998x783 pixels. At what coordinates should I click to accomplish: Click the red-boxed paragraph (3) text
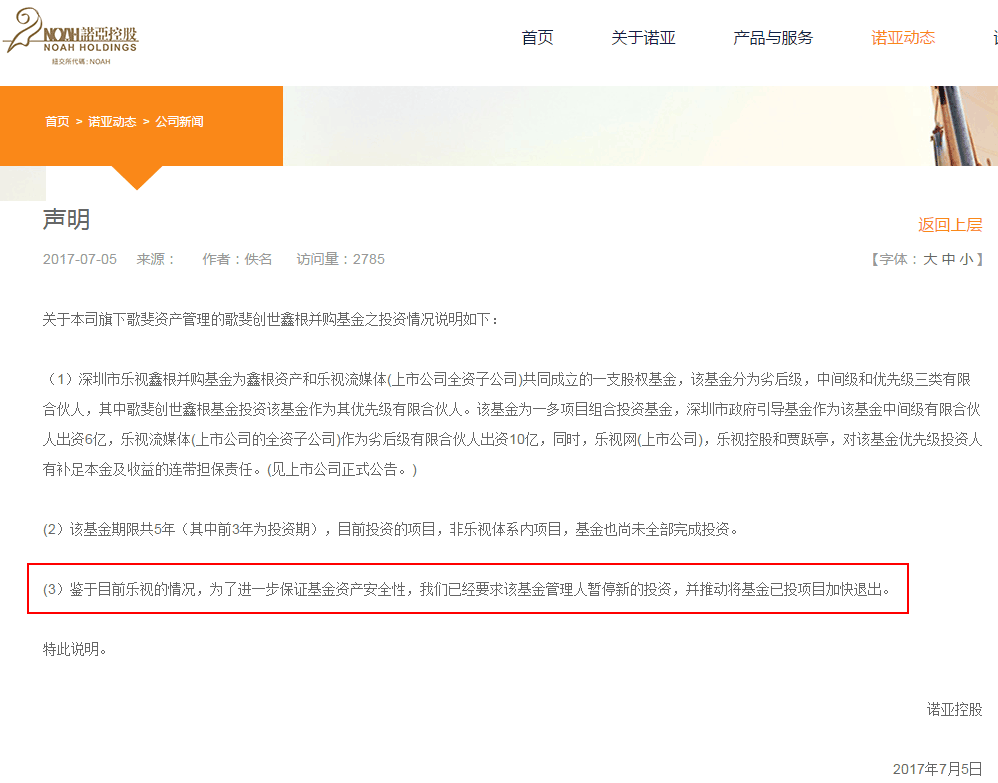coord(466,589)
